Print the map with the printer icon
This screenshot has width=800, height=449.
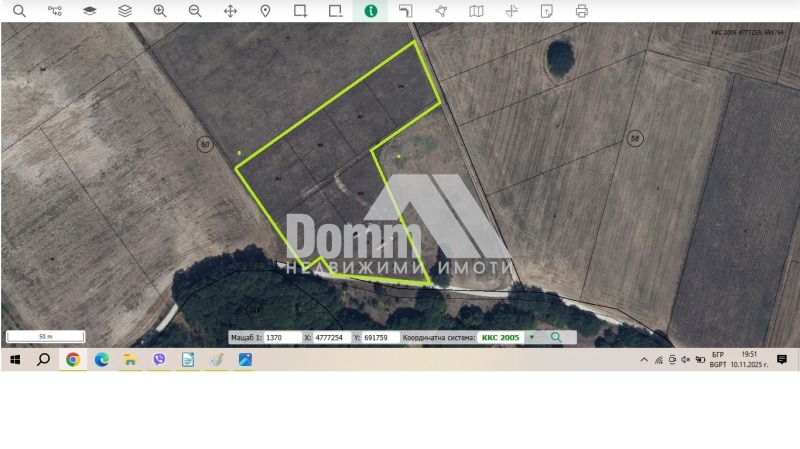(582, 11)
